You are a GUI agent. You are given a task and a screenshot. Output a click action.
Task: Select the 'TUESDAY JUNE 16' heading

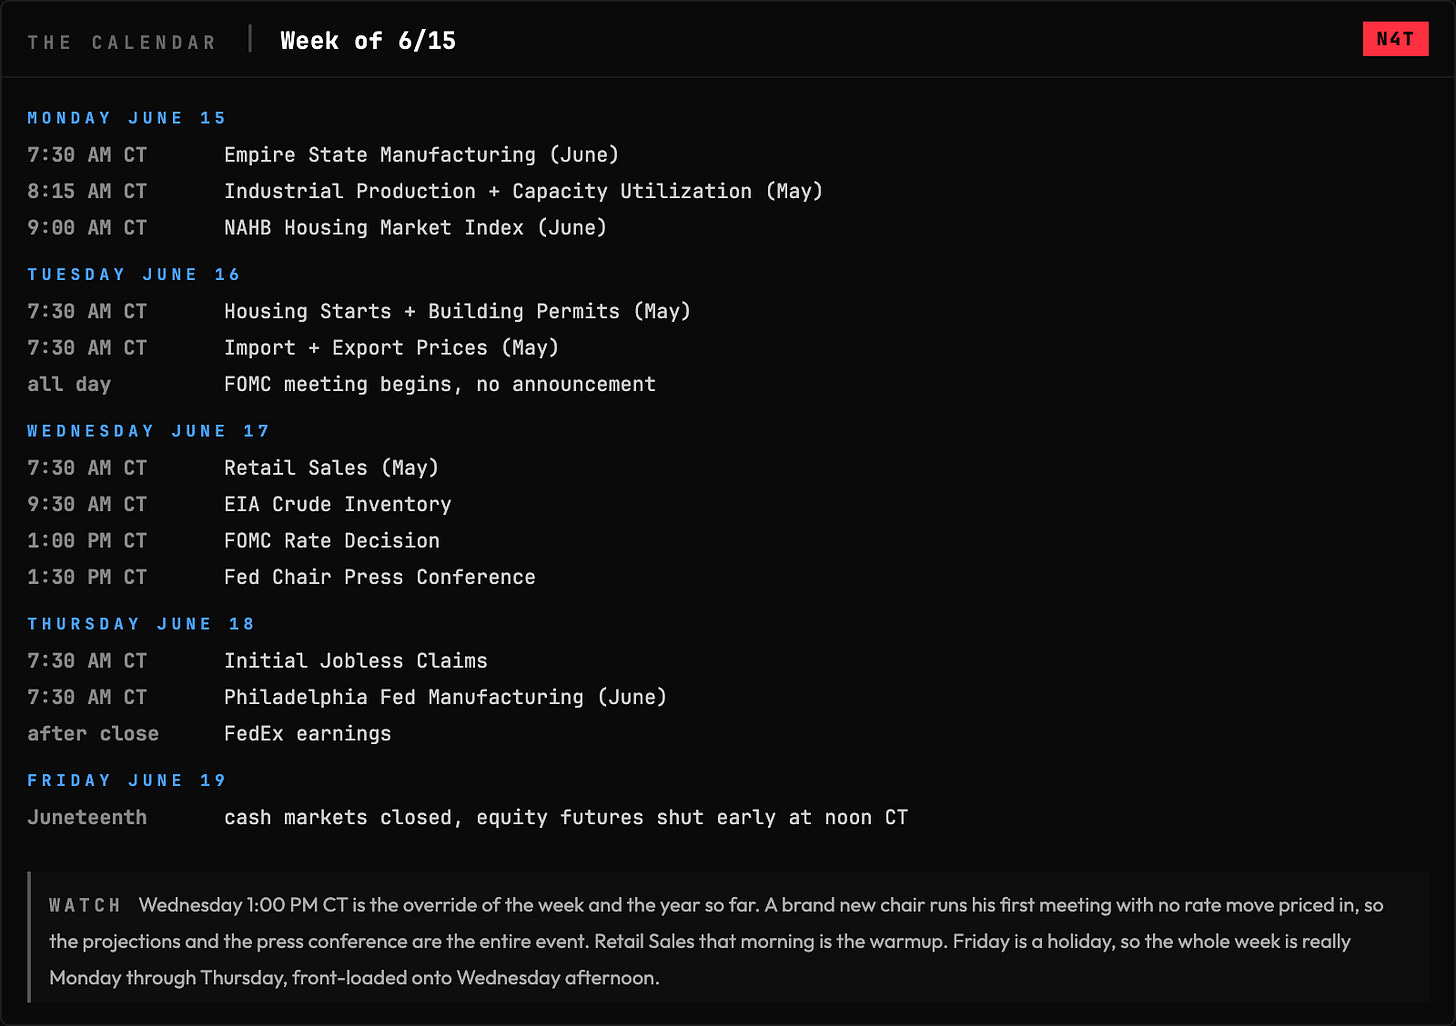point(134,274)
